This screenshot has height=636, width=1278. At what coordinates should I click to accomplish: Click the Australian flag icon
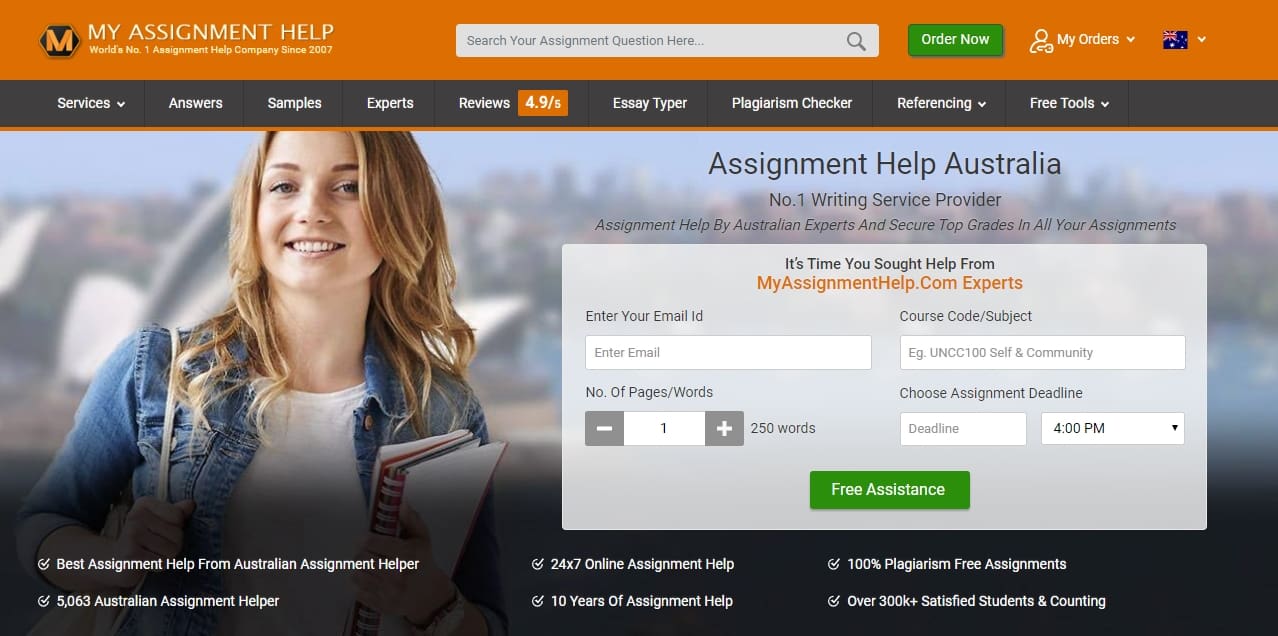click(x=1175, y=40)
